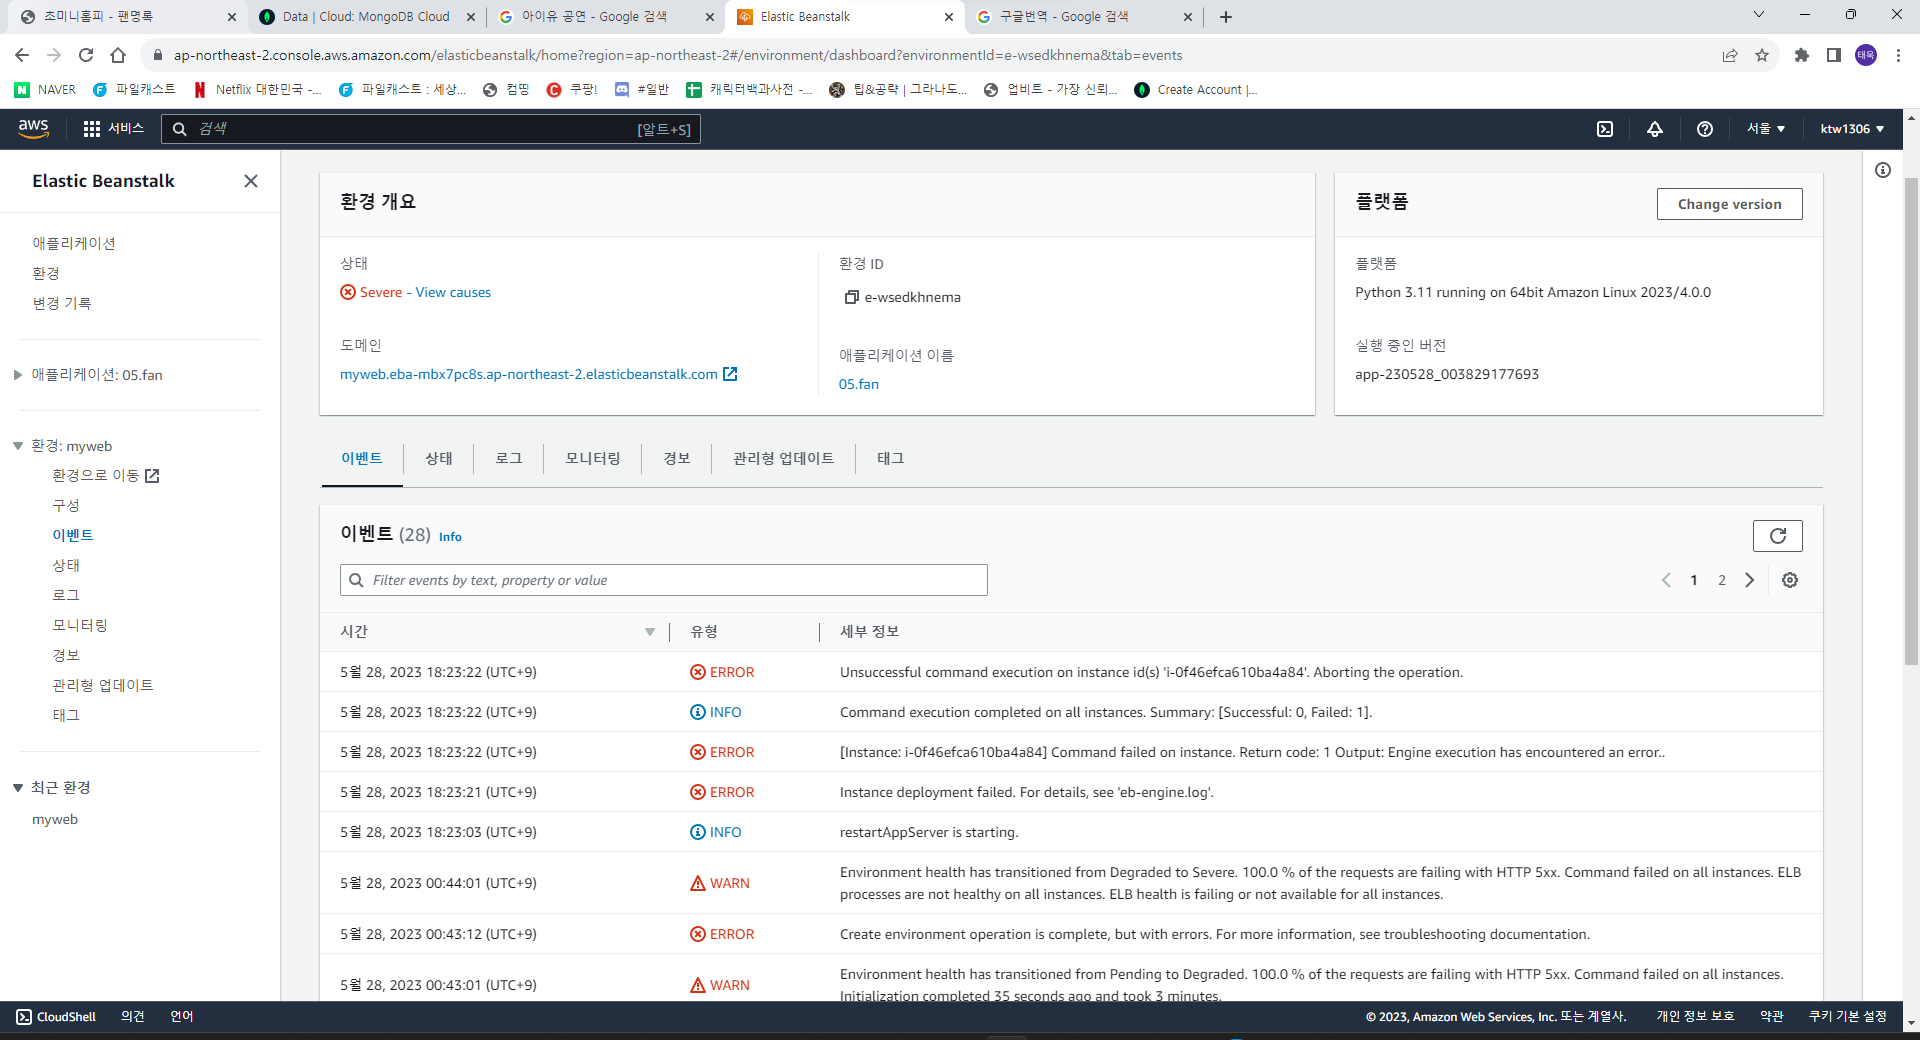Open Chrome tab search chevron

(x=1759, y=15)
